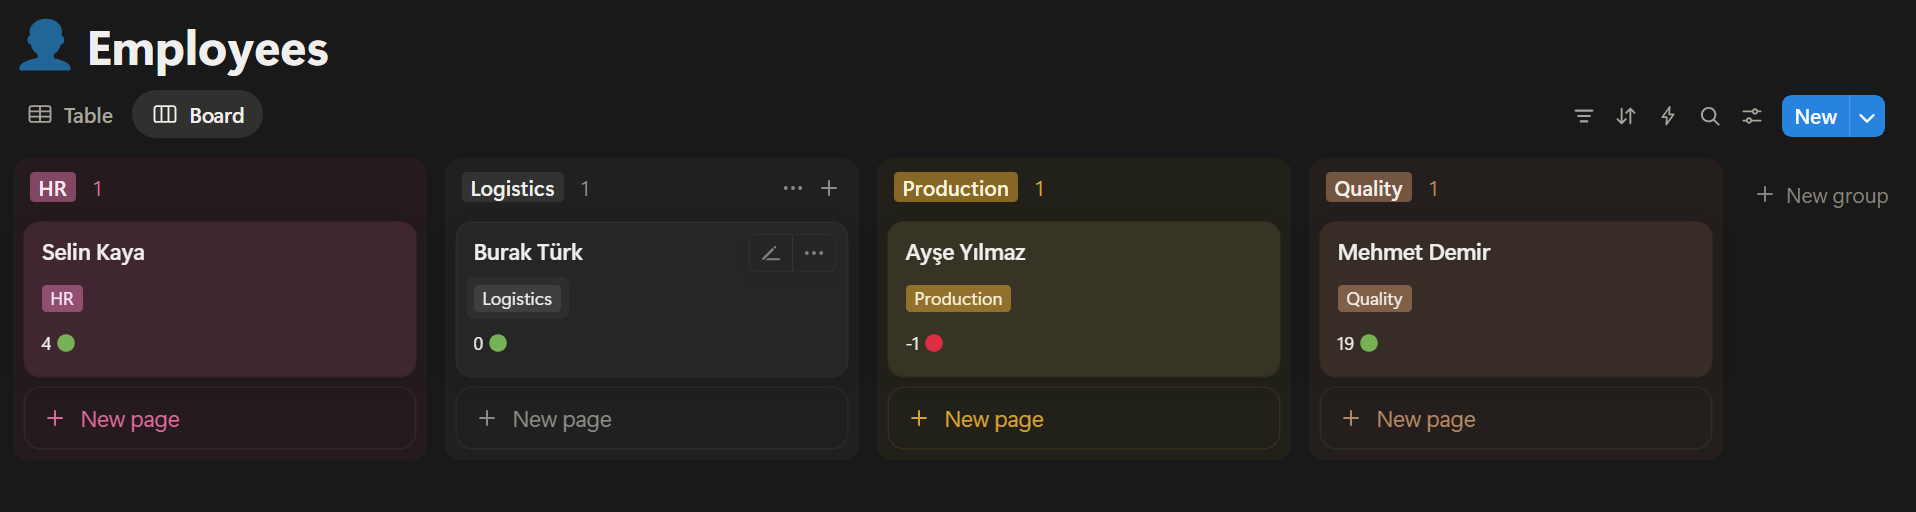Open automations lightning bolt icon
The image size is (1916, 512).
pos(1668,116)
